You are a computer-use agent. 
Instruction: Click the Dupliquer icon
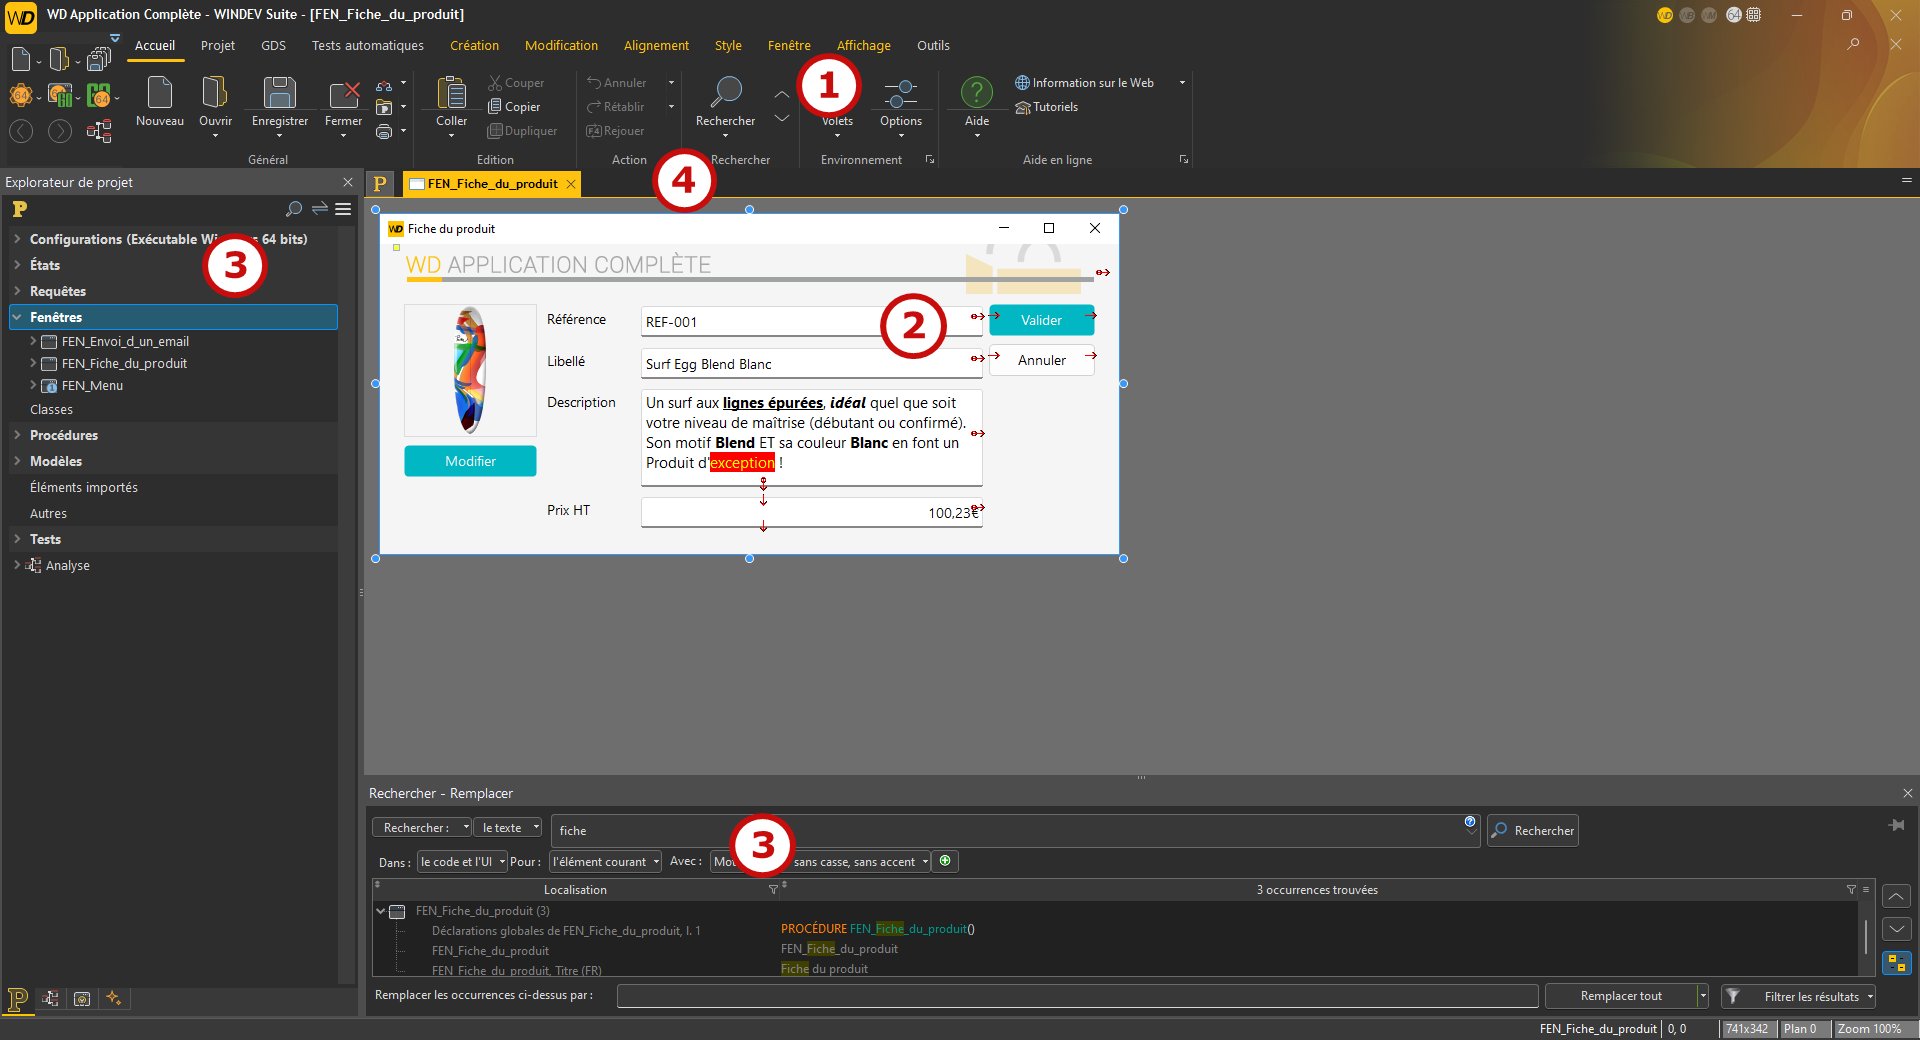point(497,130)
